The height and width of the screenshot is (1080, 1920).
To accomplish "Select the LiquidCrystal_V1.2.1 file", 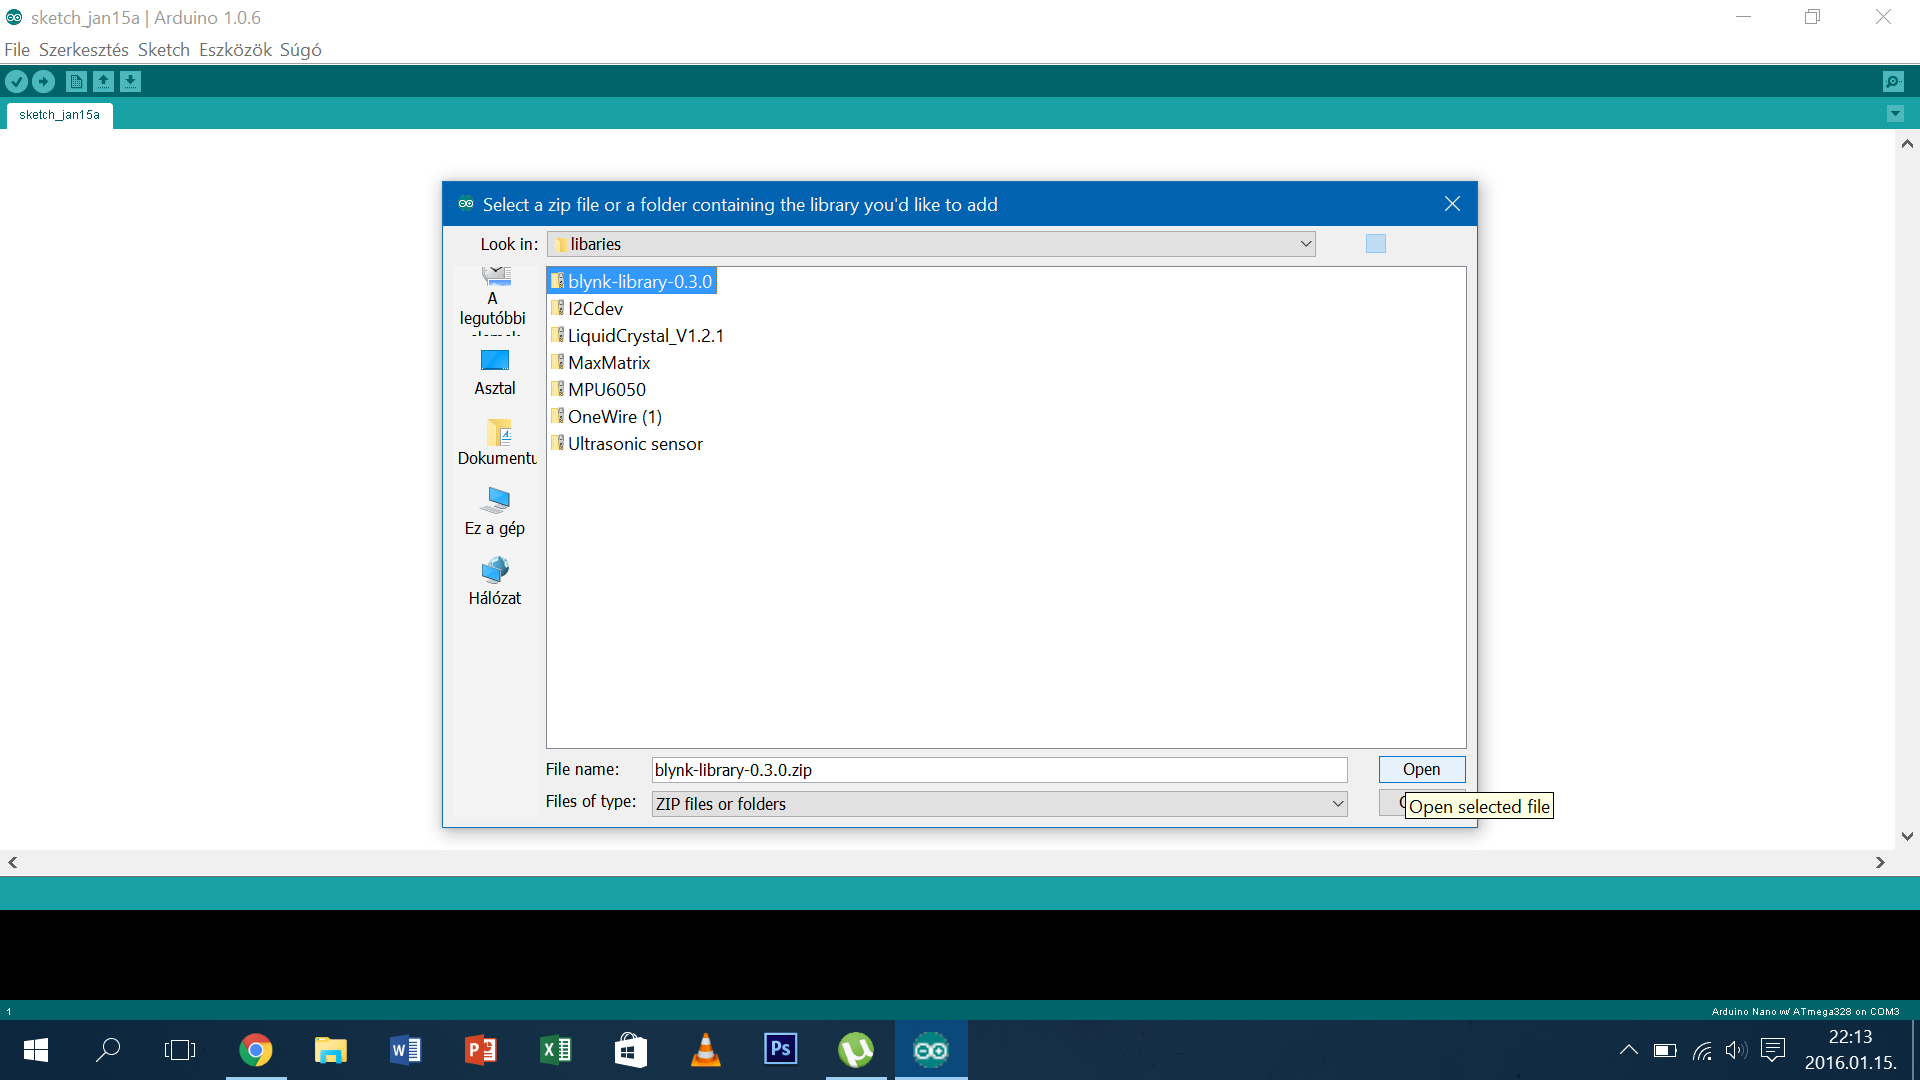I will click(645, 336).
